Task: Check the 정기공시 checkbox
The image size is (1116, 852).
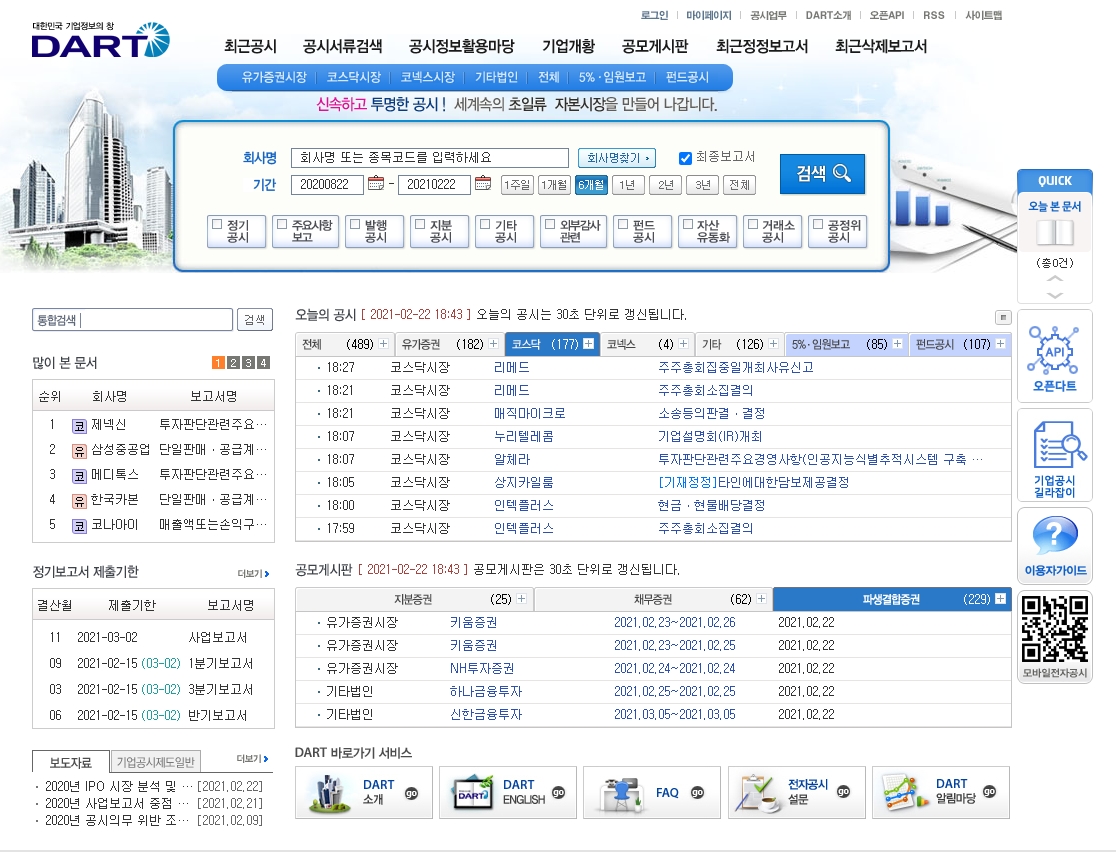Action: [x=218, y=224]
